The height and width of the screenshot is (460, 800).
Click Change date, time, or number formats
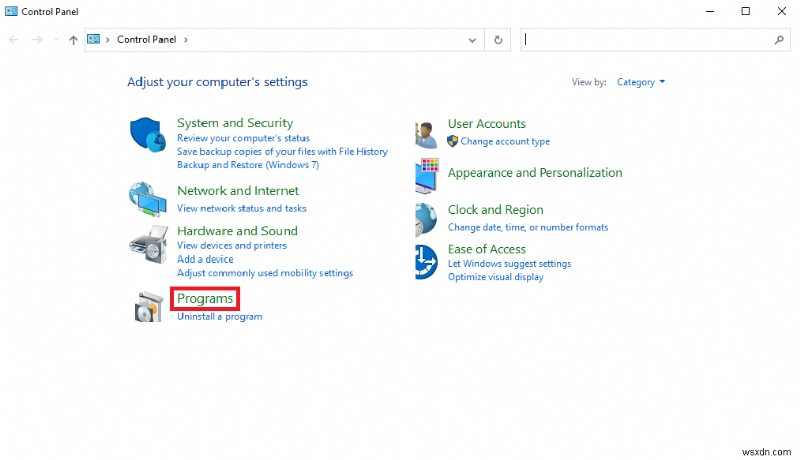528,227
